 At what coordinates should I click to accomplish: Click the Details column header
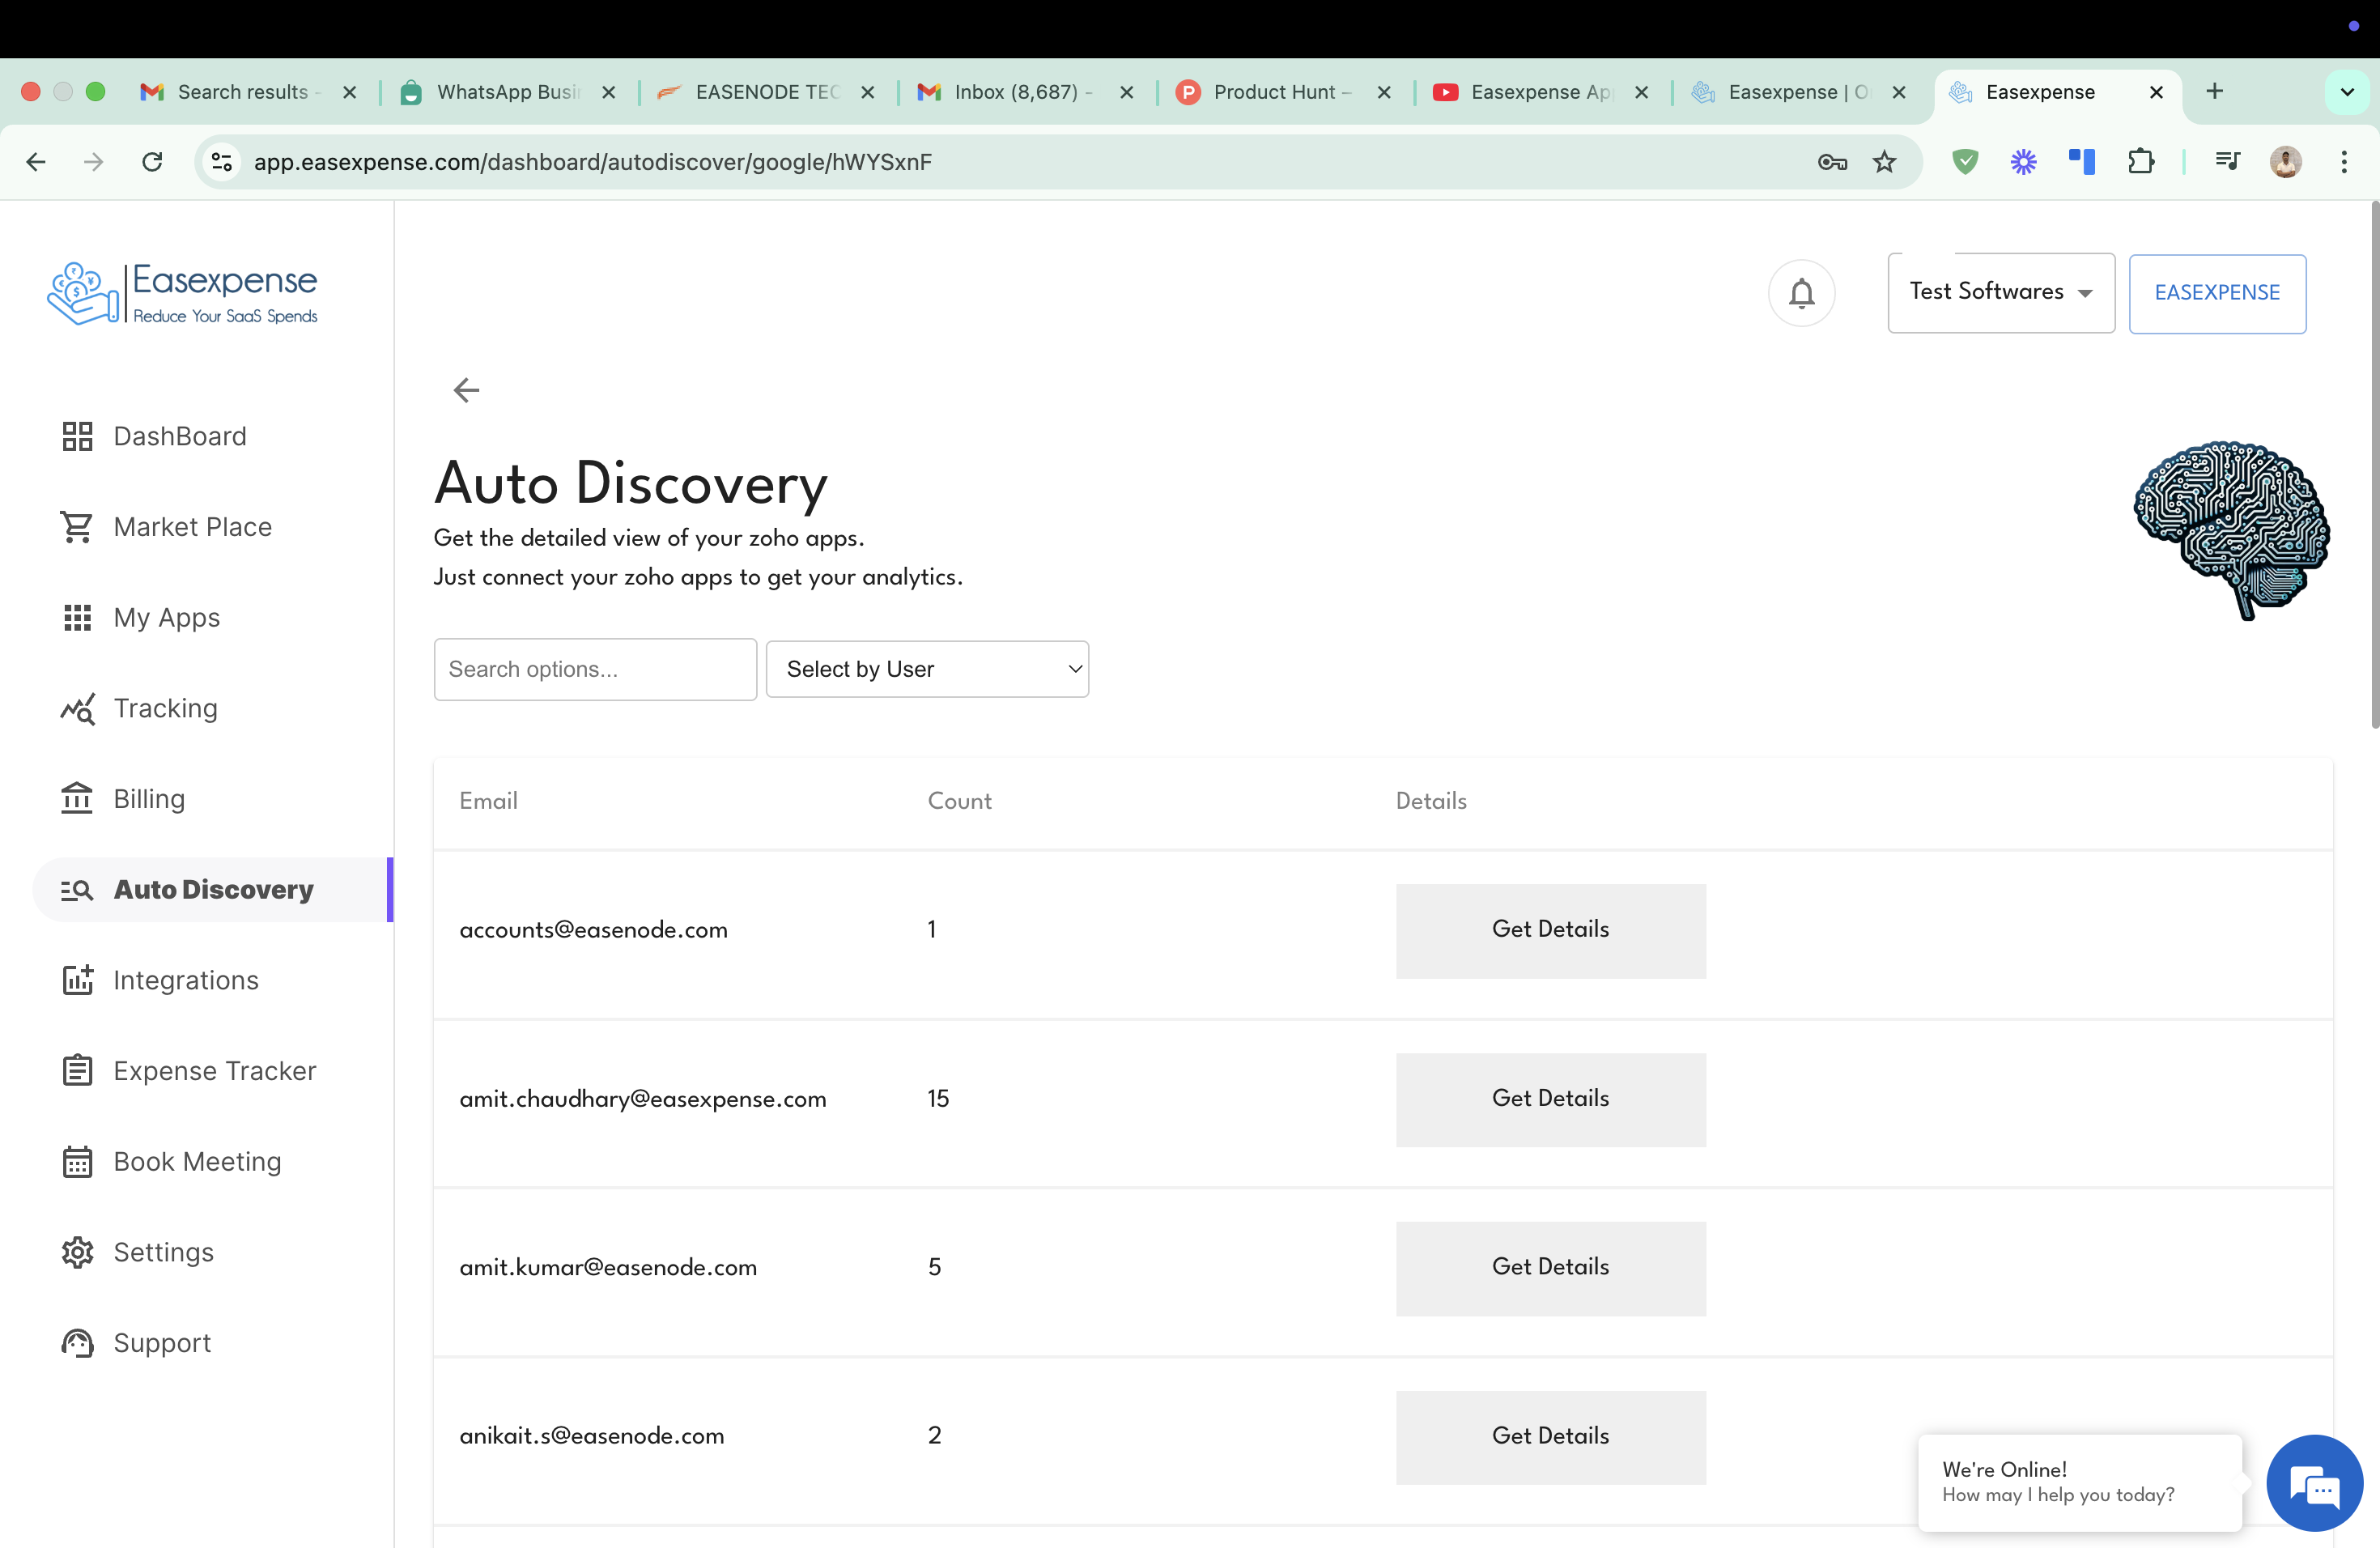1431,801
